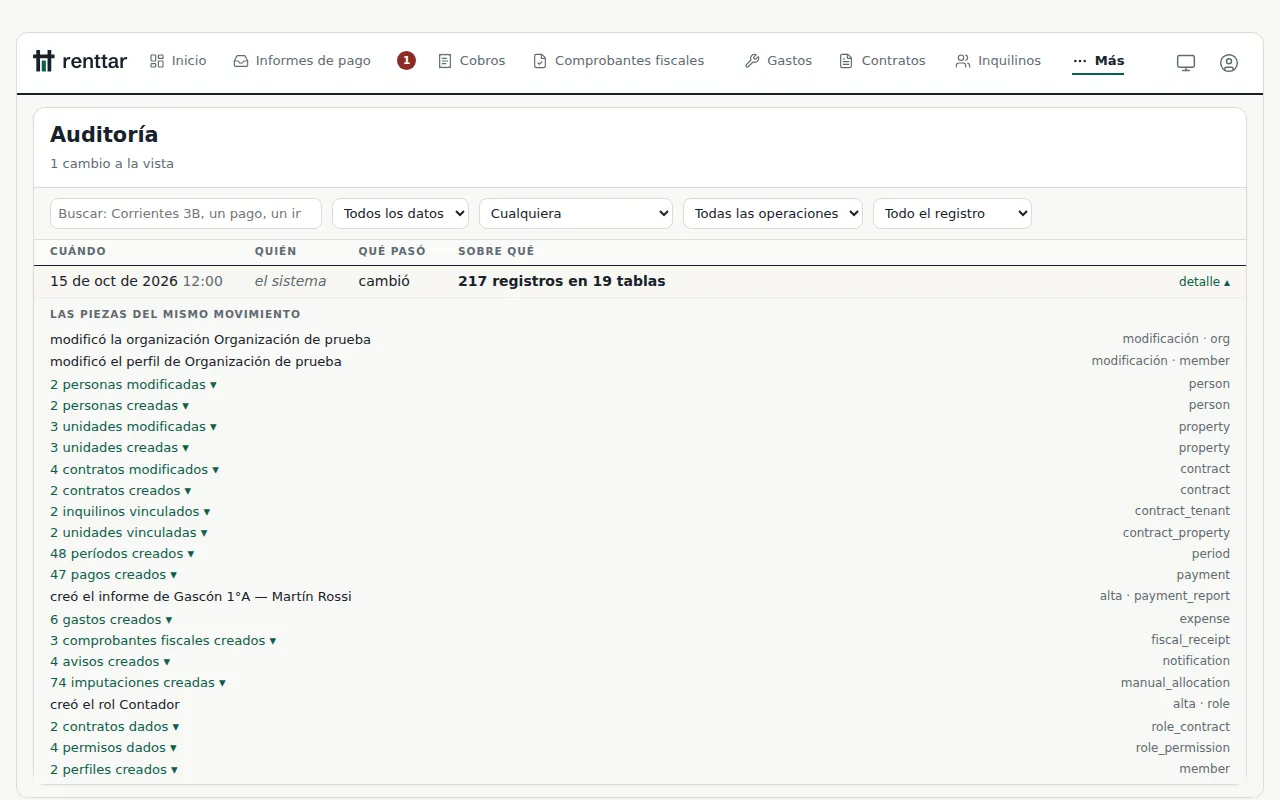This screenshot has width=1280, height=800.
Task: Open the Todos los datos dropdown
Action: point(401,213)
